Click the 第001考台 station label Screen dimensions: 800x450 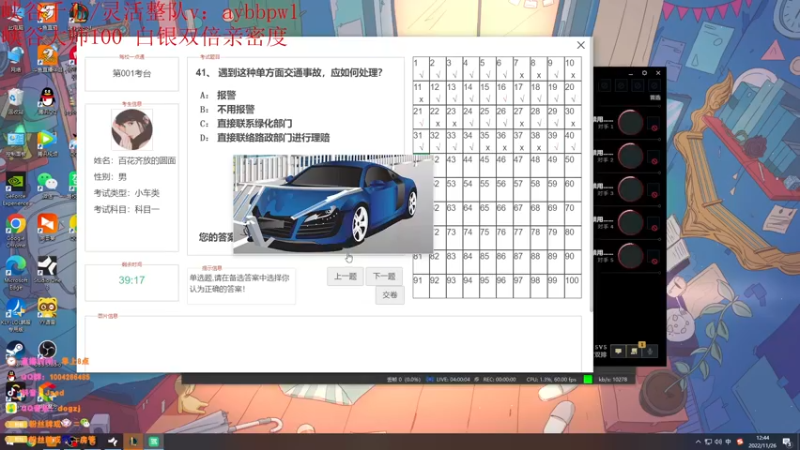click(x=132, y=73)
